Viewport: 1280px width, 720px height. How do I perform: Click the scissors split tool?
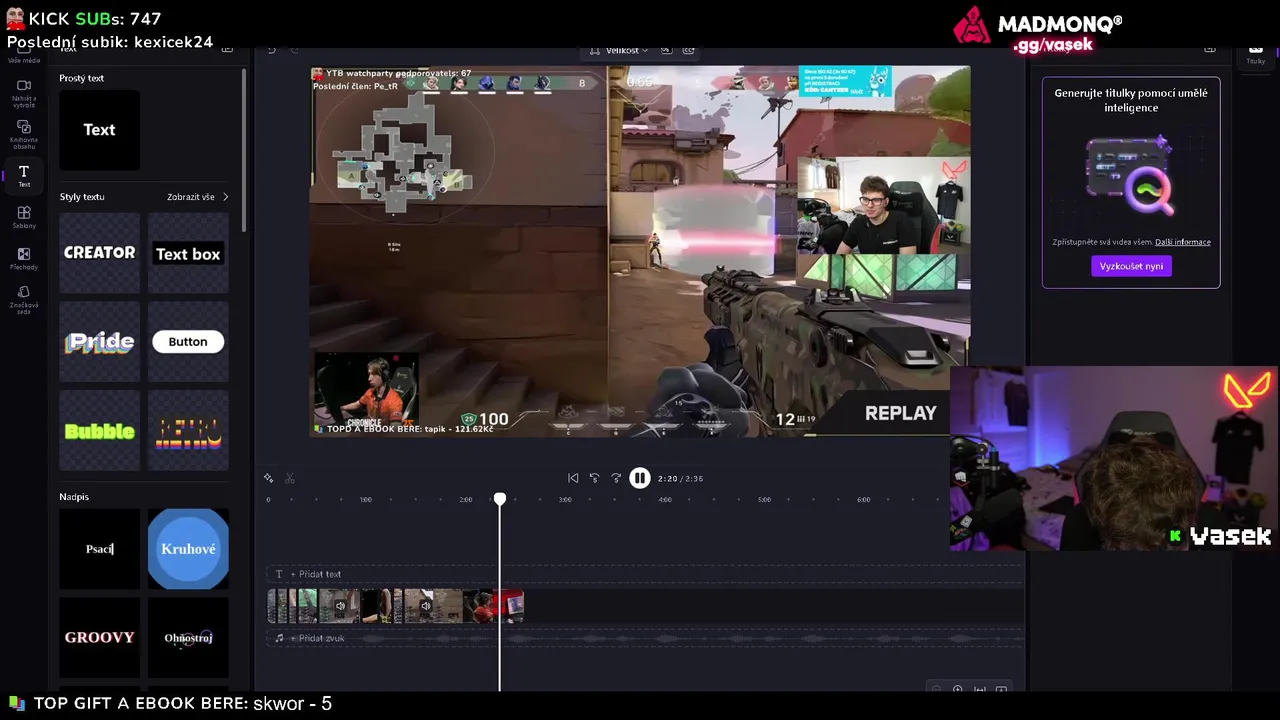(x=290, y=478)
